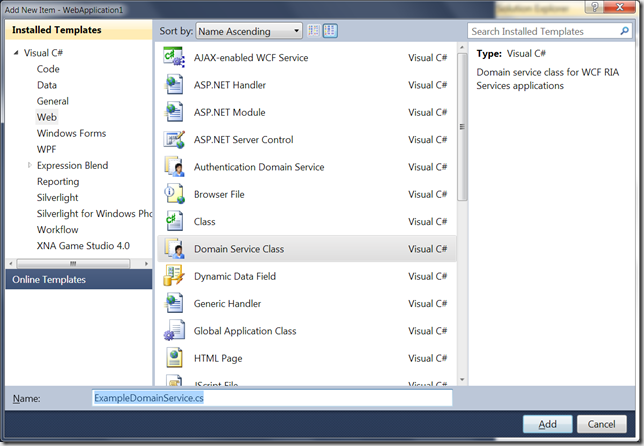
Task: Select the Data category
Action: coord(47,85)
